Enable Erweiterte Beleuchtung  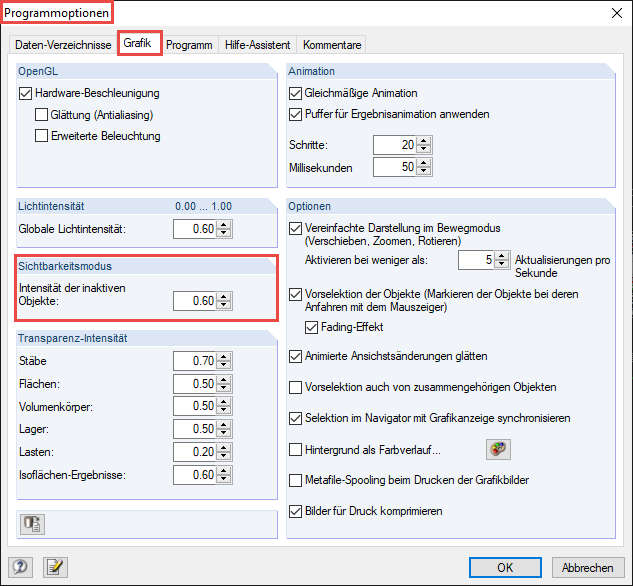[x=41, y=136]
